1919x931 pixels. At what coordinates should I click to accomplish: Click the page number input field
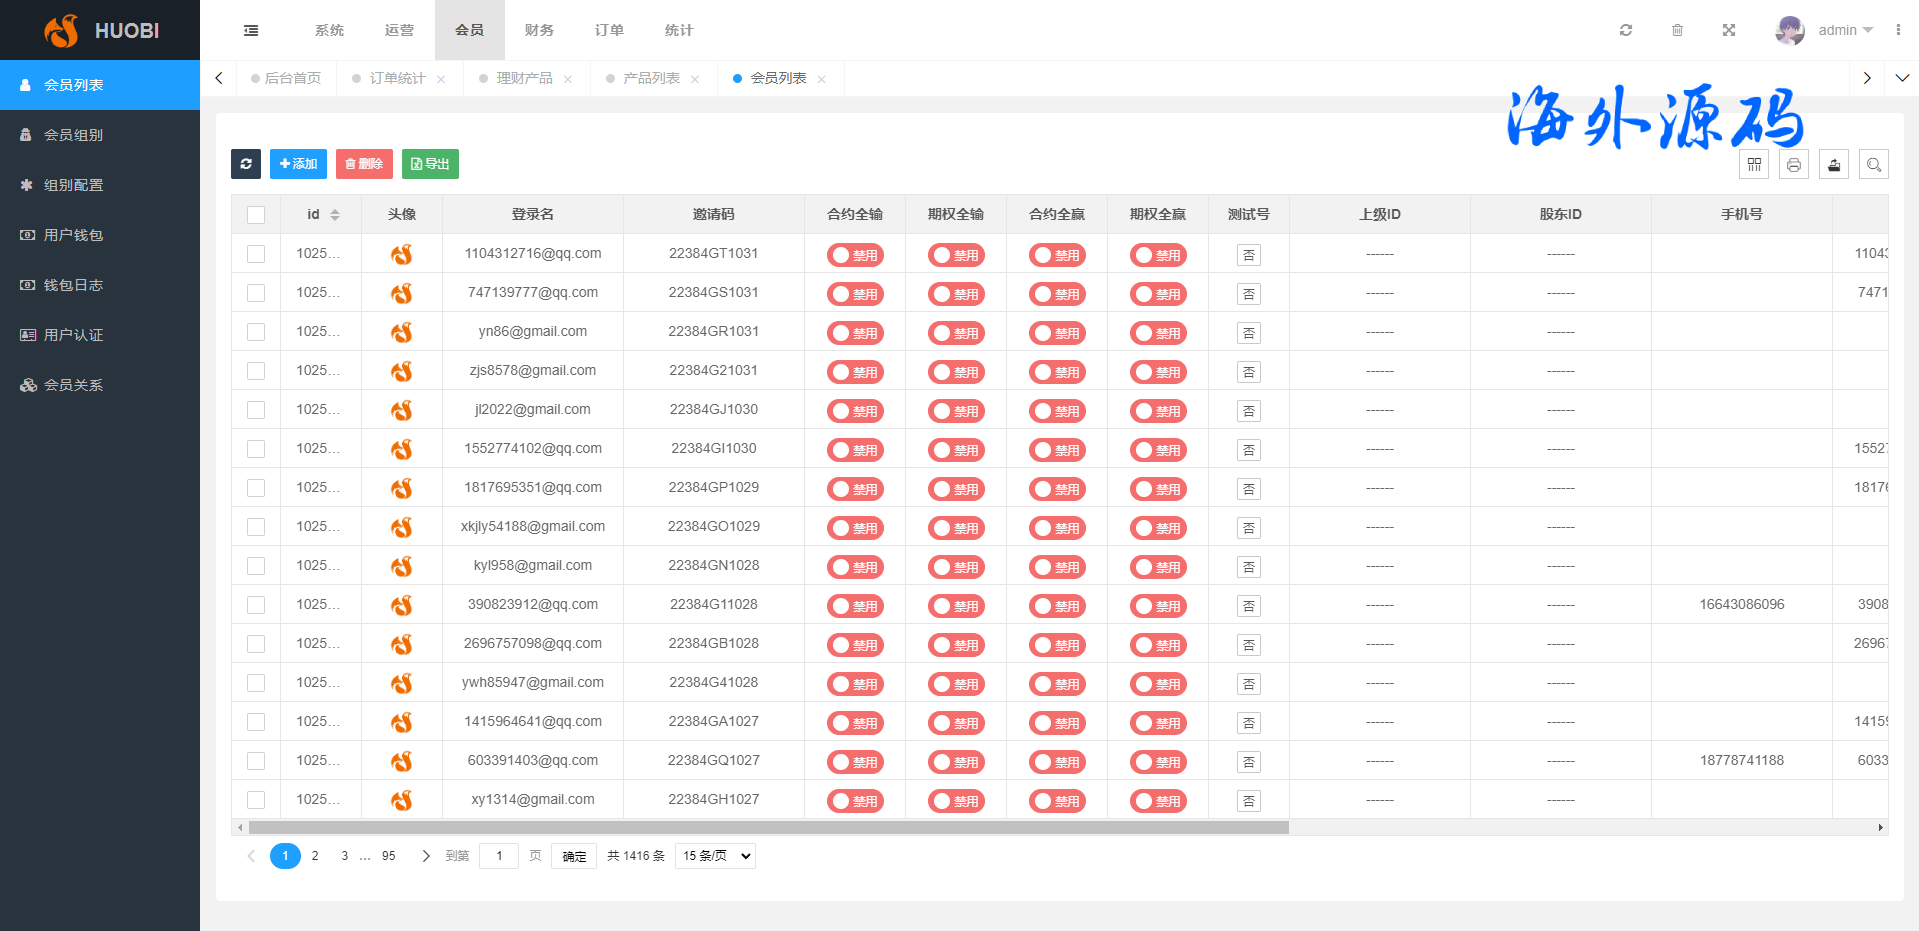coord(499,856)
